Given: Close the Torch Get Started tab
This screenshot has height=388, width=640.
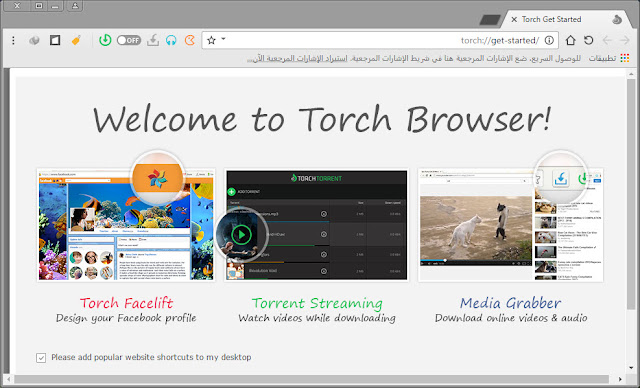Looking at the screenshot, I should pyautogui.click(x=514, y=19).
